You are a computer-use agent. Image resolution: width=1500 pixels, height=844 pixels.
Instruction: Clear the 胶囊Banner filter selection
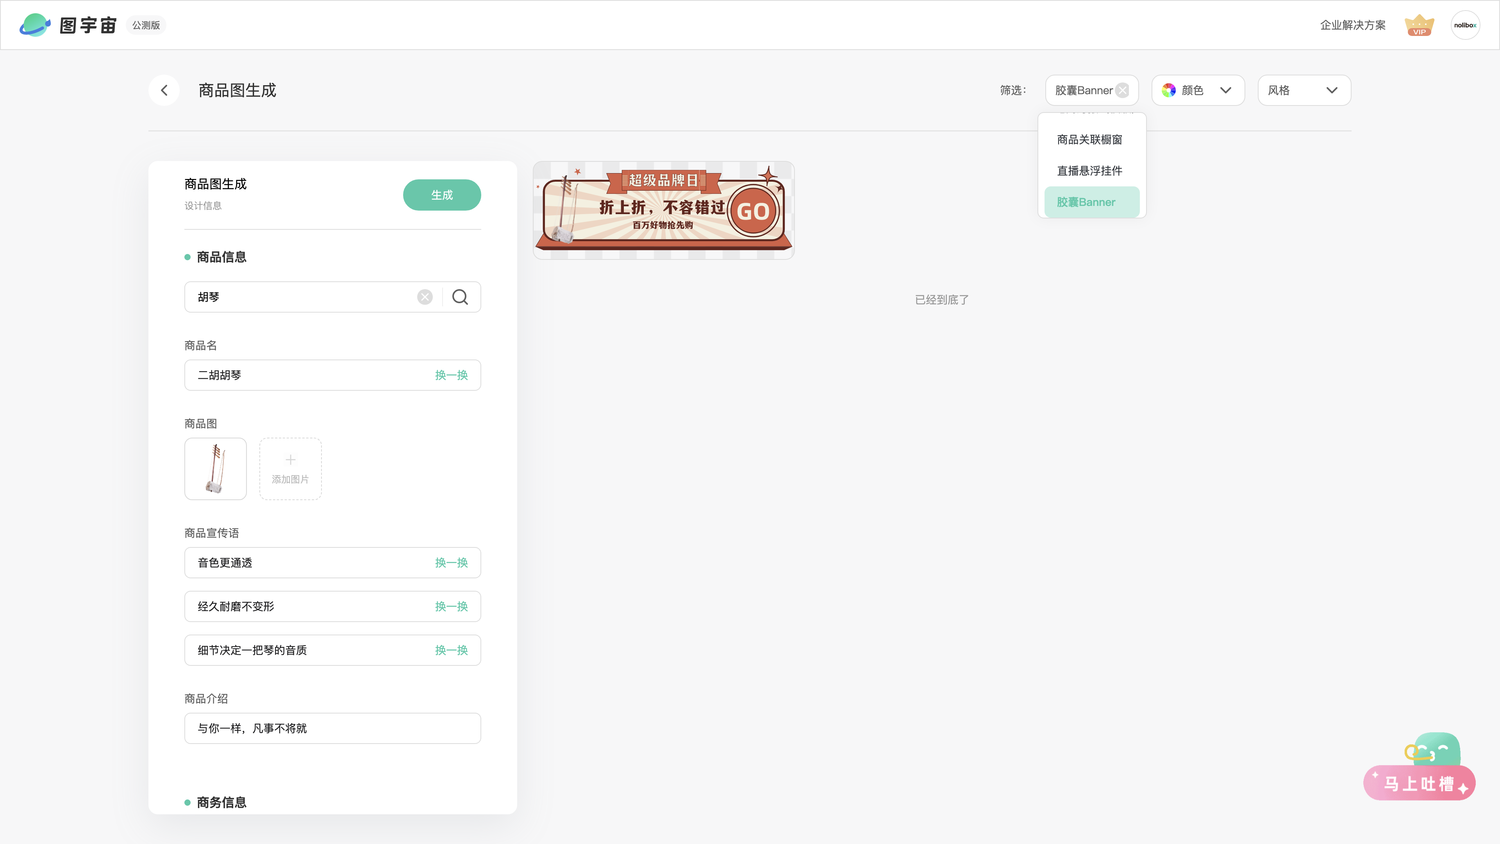pyautogui.click(x=1122, y=90)
